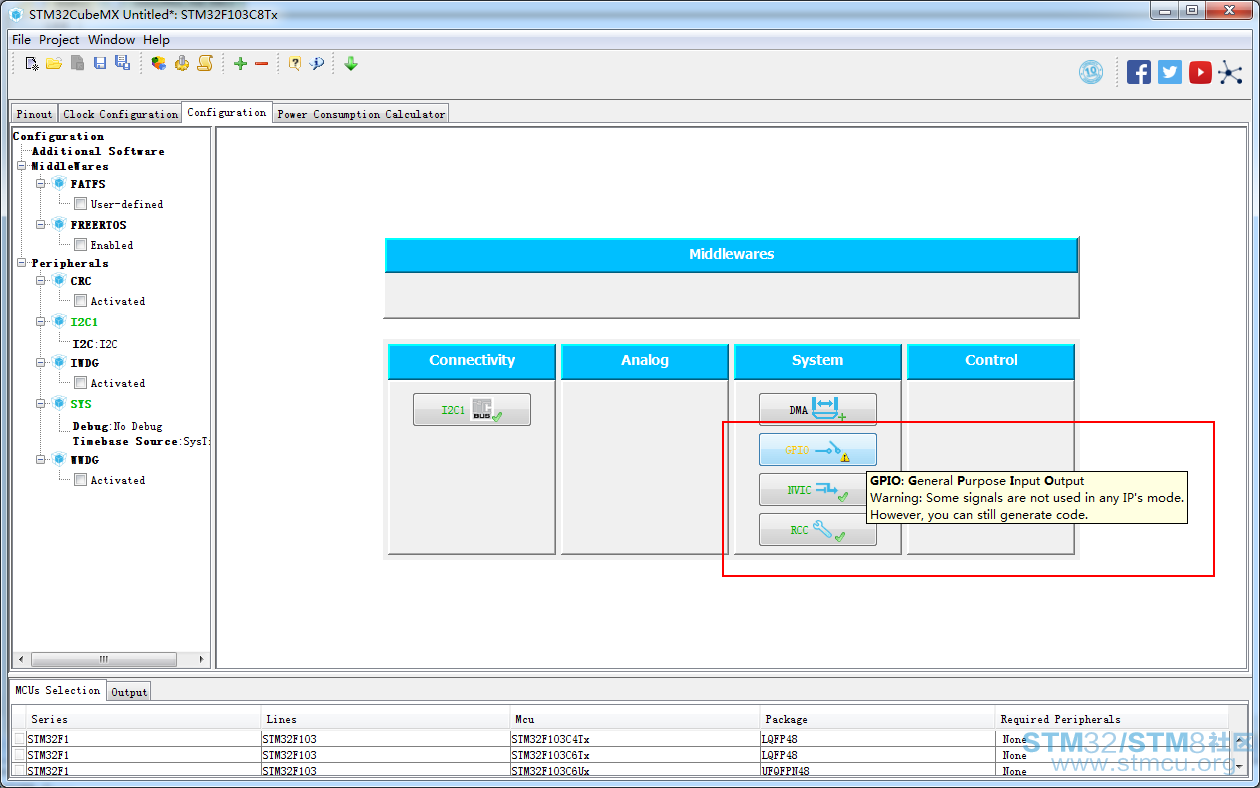Check the WWDG Activated checkbox
Viewport: 1260px width, 788px height.
[81, 480]
